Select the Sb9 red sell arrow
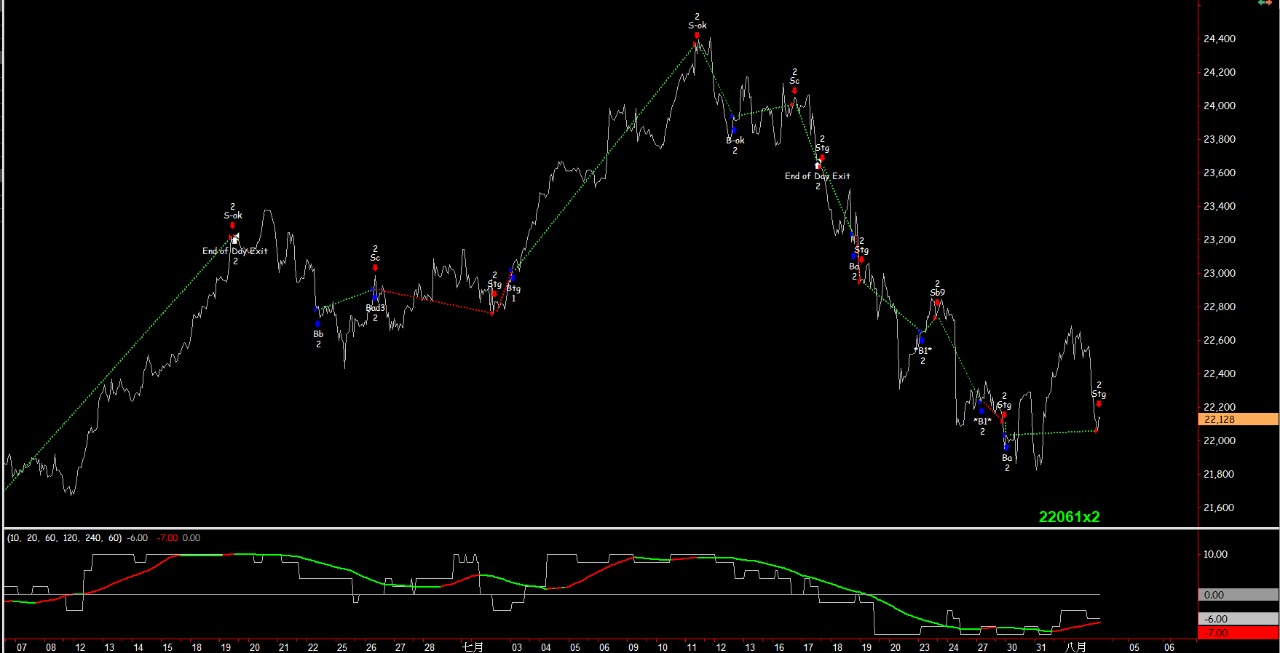This screenshot has height=653, width=1280. coord(937,303)
